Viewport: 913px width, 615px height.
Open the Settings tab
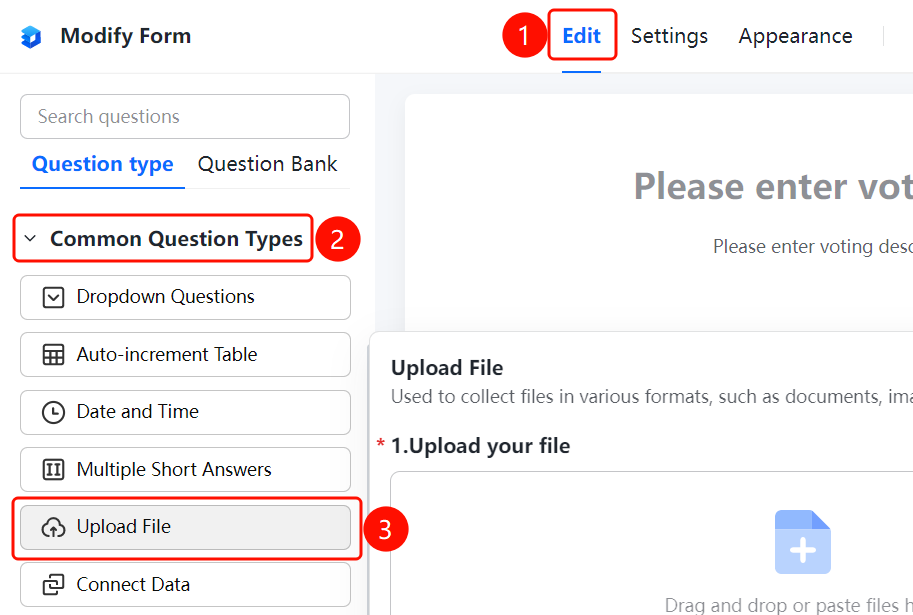(x=669, y=36)
